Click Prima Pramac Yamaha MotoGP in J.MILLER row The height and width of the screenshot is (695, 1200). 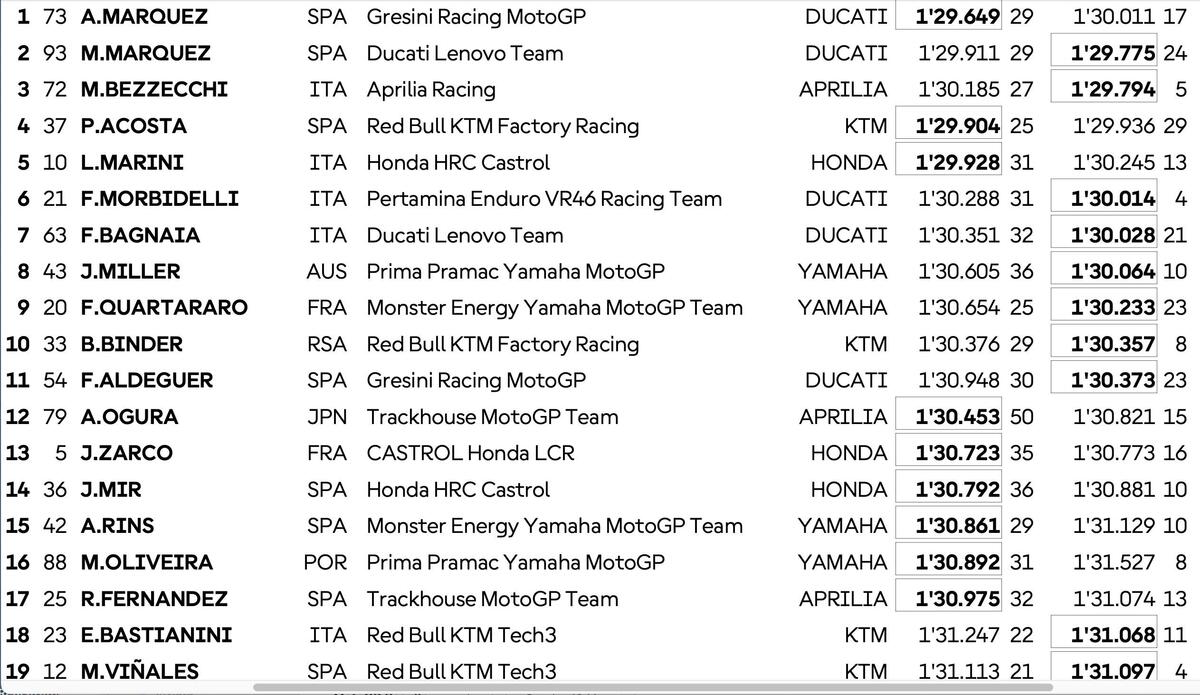click(515, 271)
